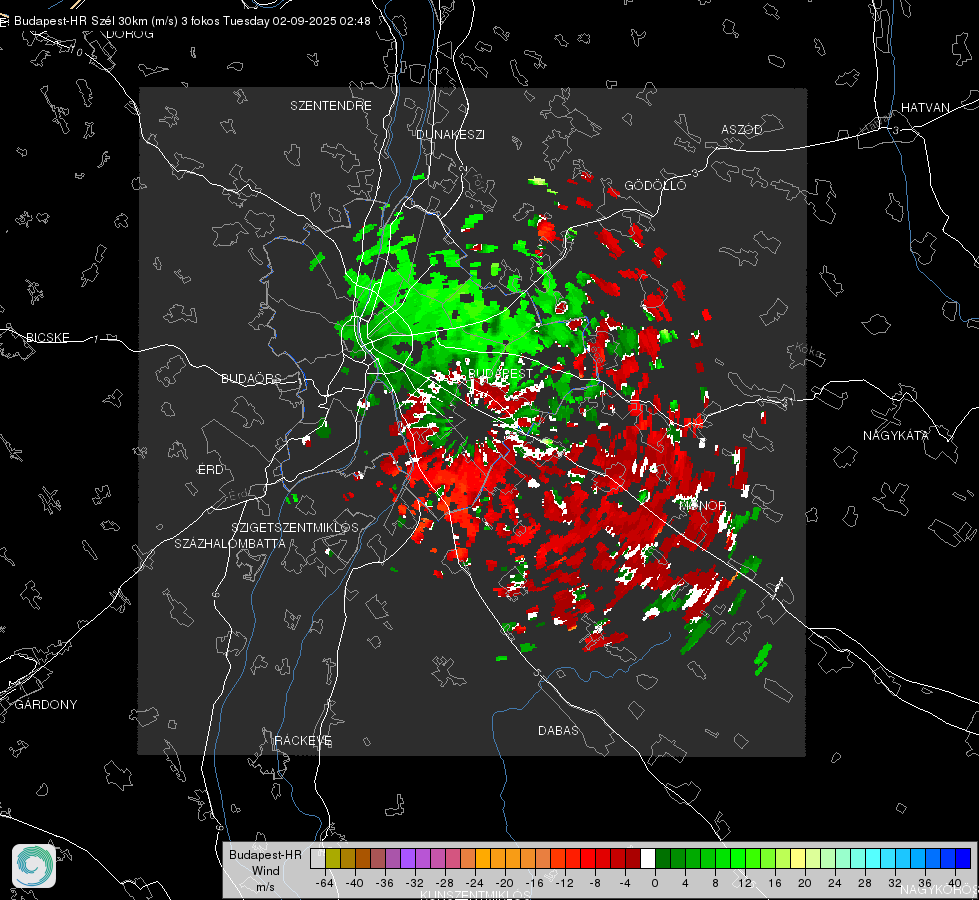
Task: Click the ÉRD city label
Action: [x=210, y=470]
